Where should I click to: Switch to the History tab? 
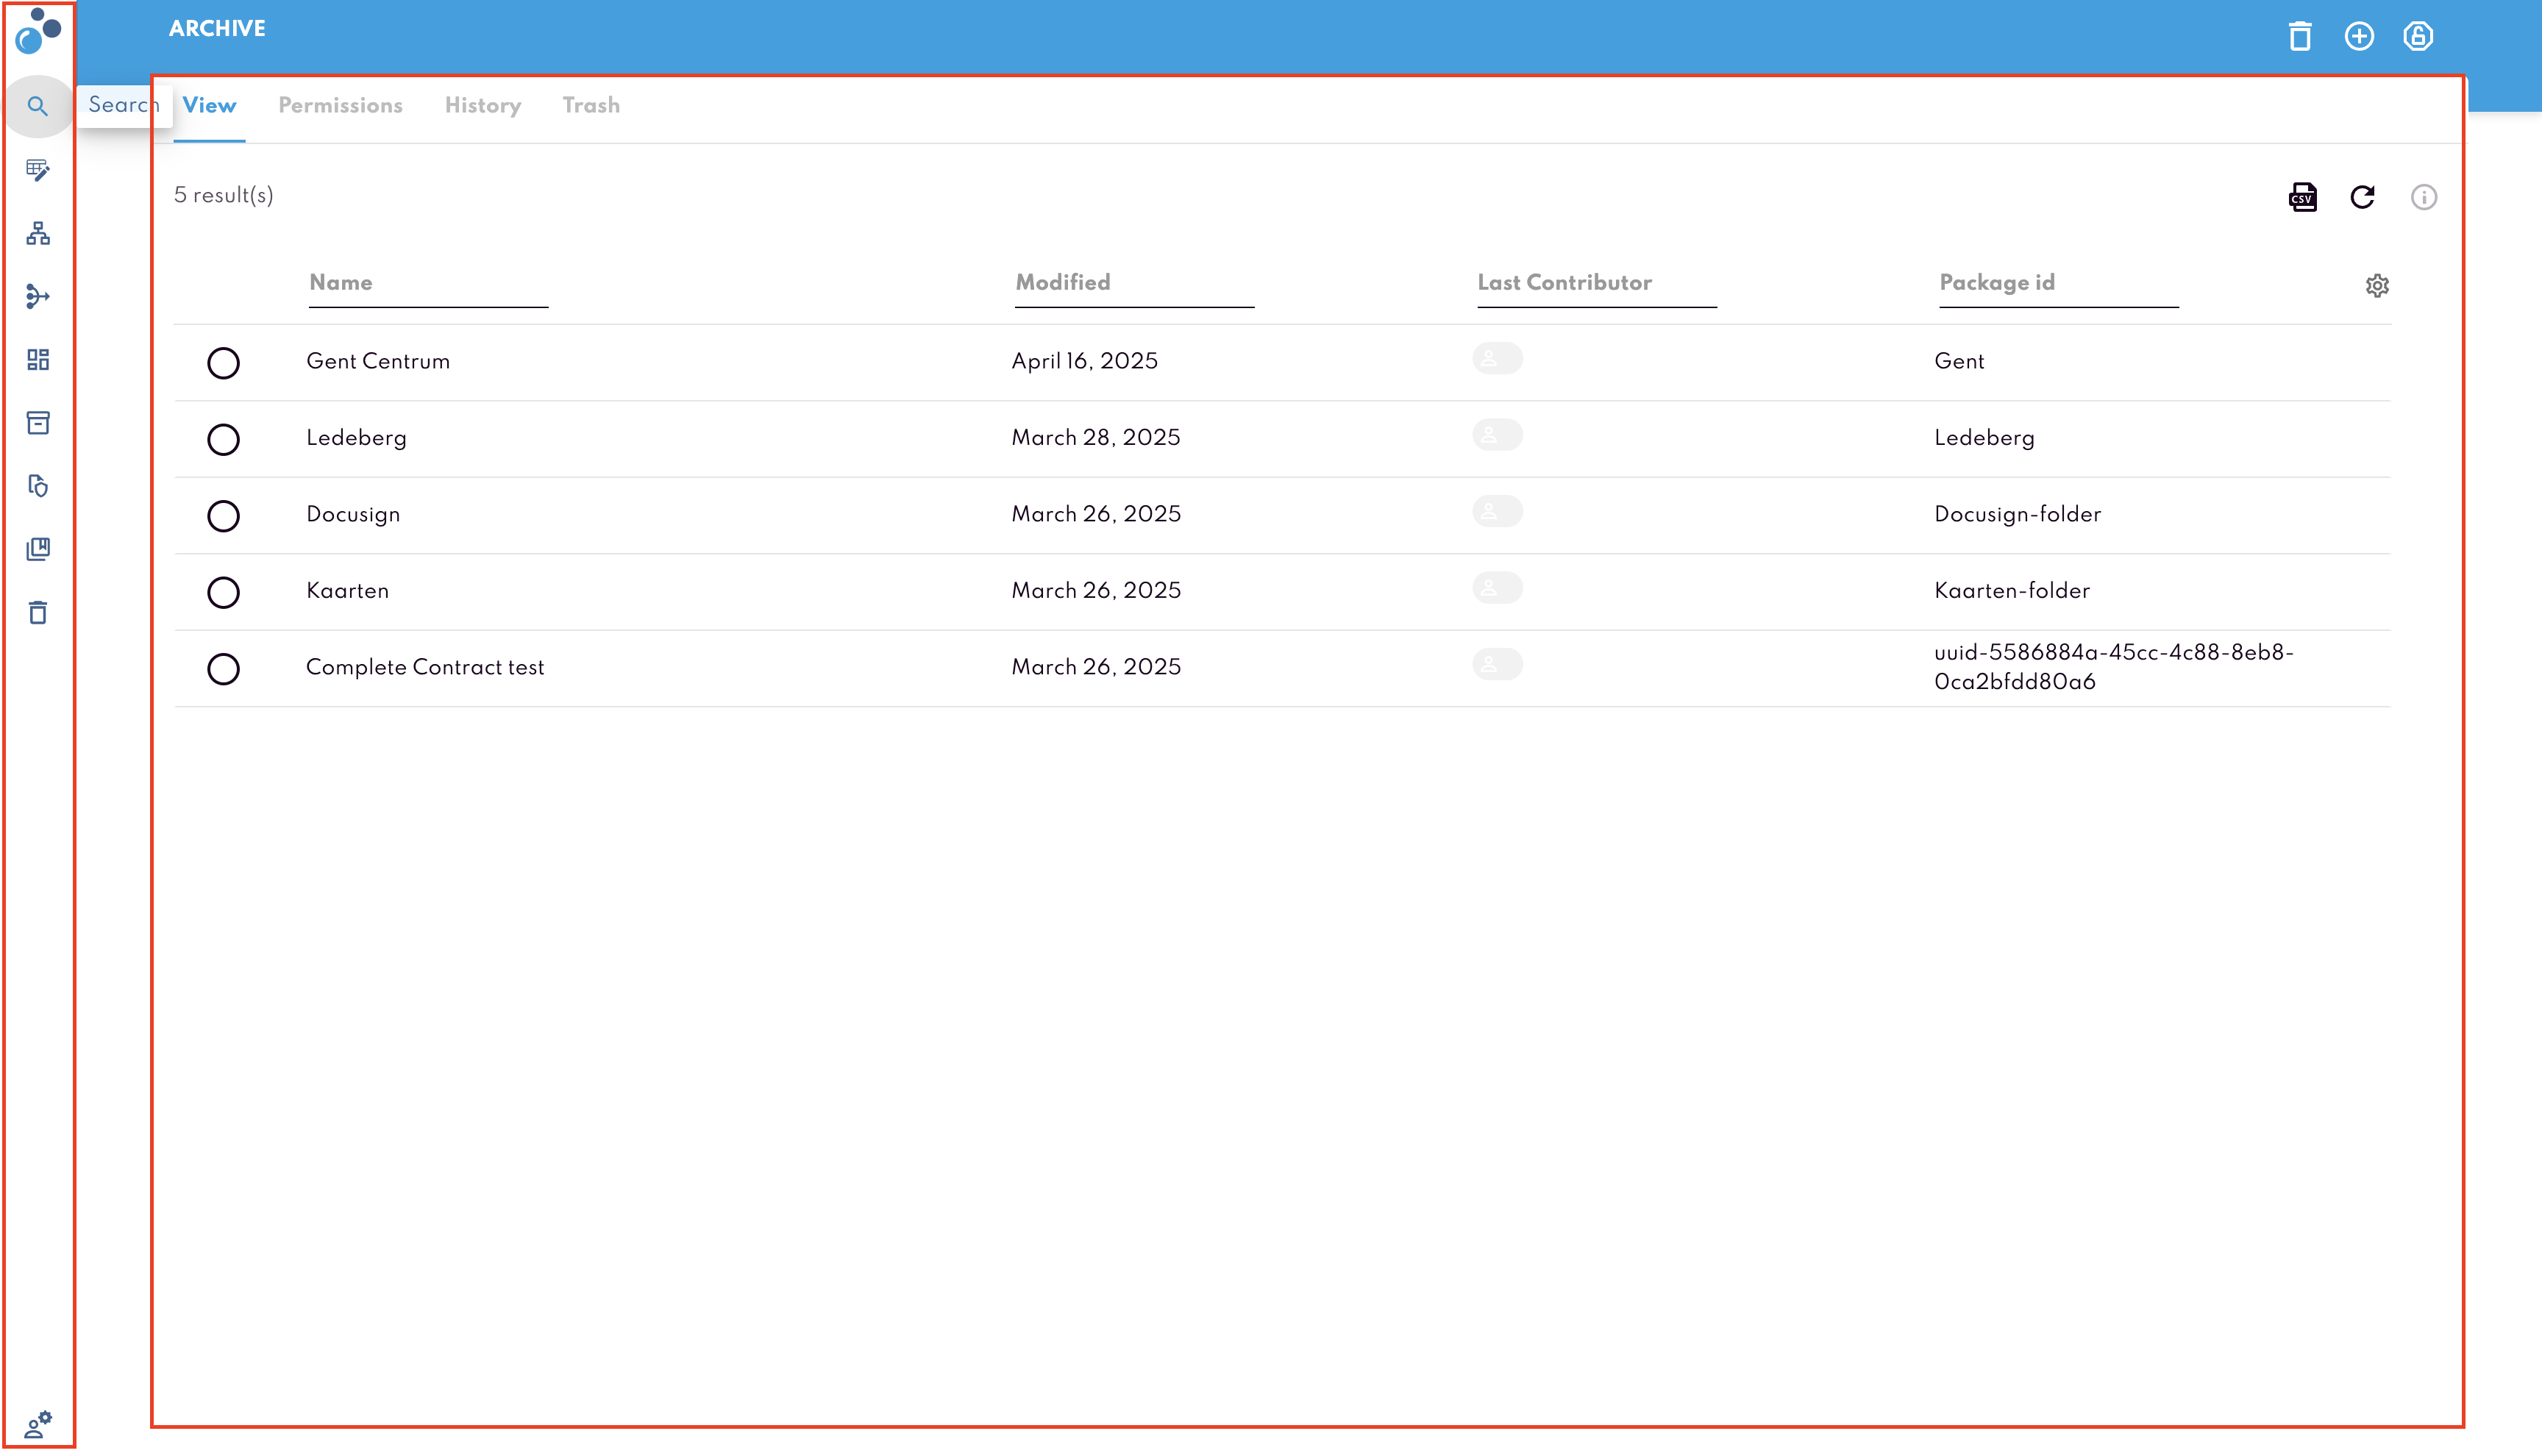[483, 106]
